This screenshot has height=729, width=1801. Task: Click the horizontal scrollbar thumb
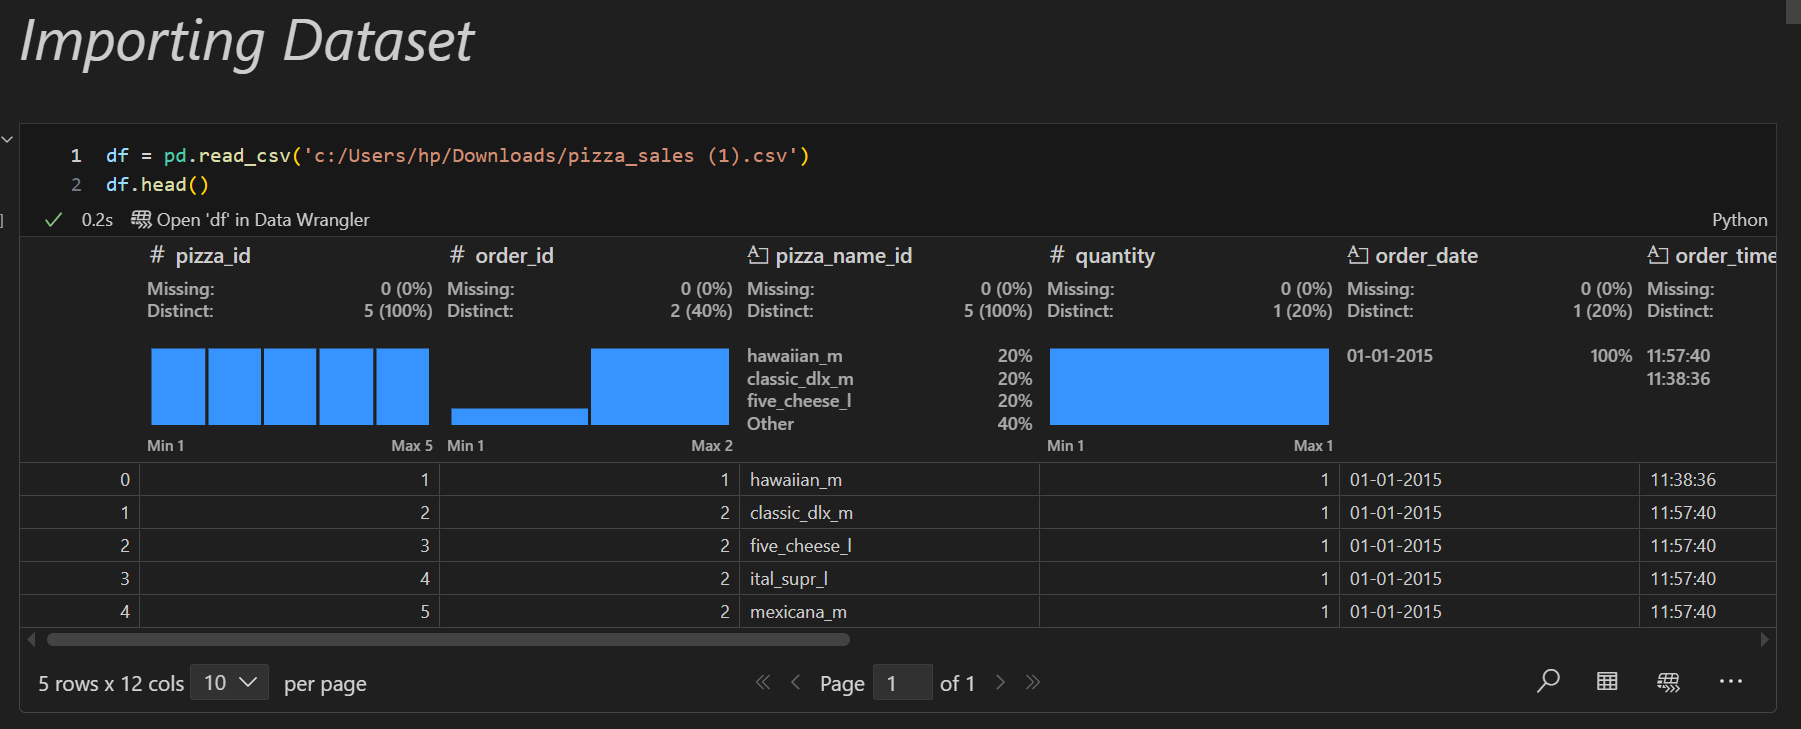coord(448,639)
